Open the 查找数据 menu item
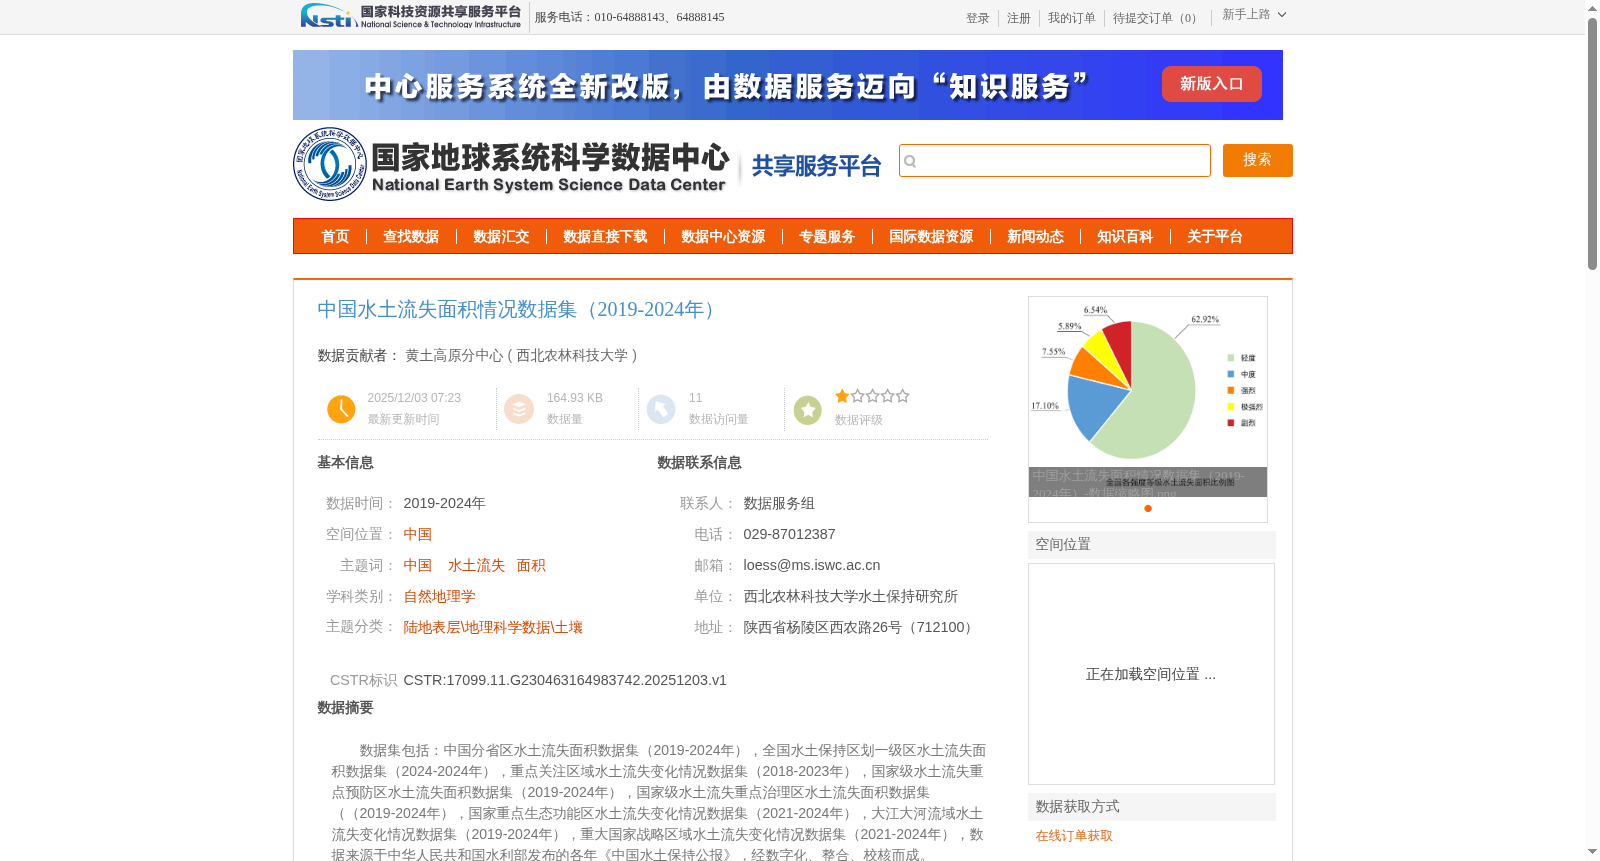This screenshot has height=861, width=1600. coord(411,237)
